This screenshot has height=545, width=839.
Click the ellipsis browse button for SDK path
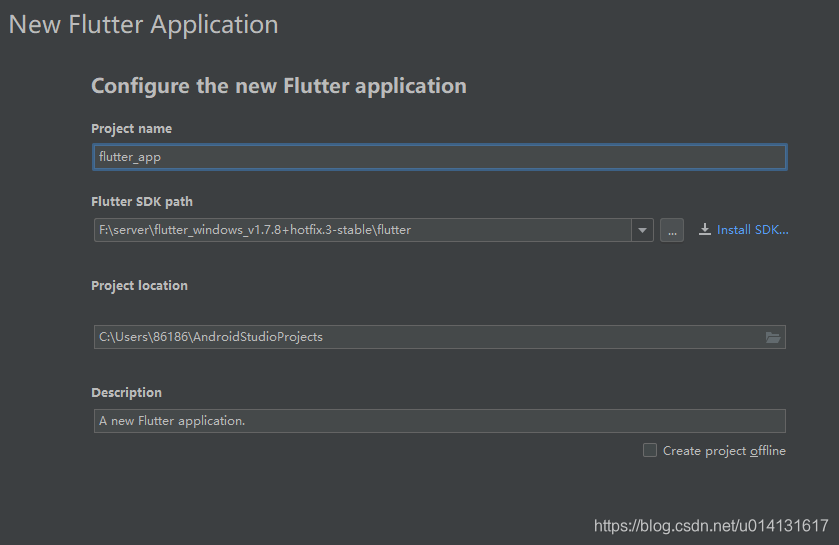coord(672,230)
